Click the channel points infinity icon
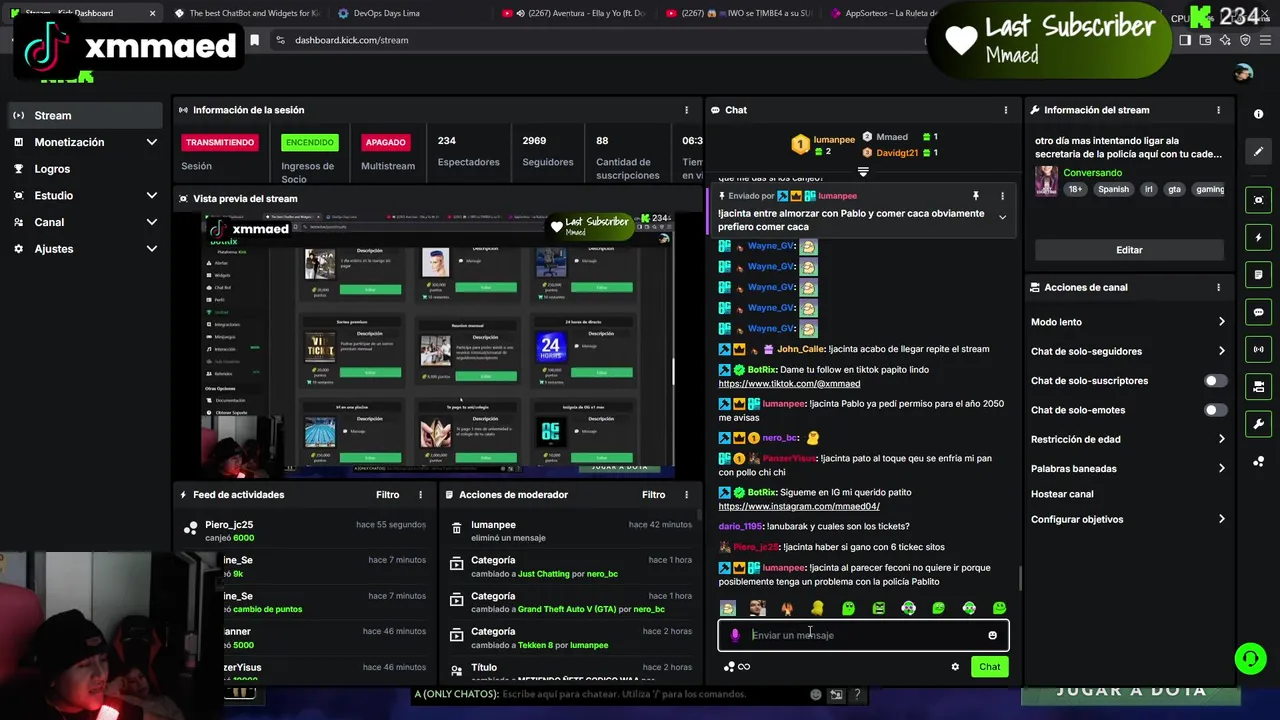This screenshot has height=720, width=1280. tap(743, 667)
